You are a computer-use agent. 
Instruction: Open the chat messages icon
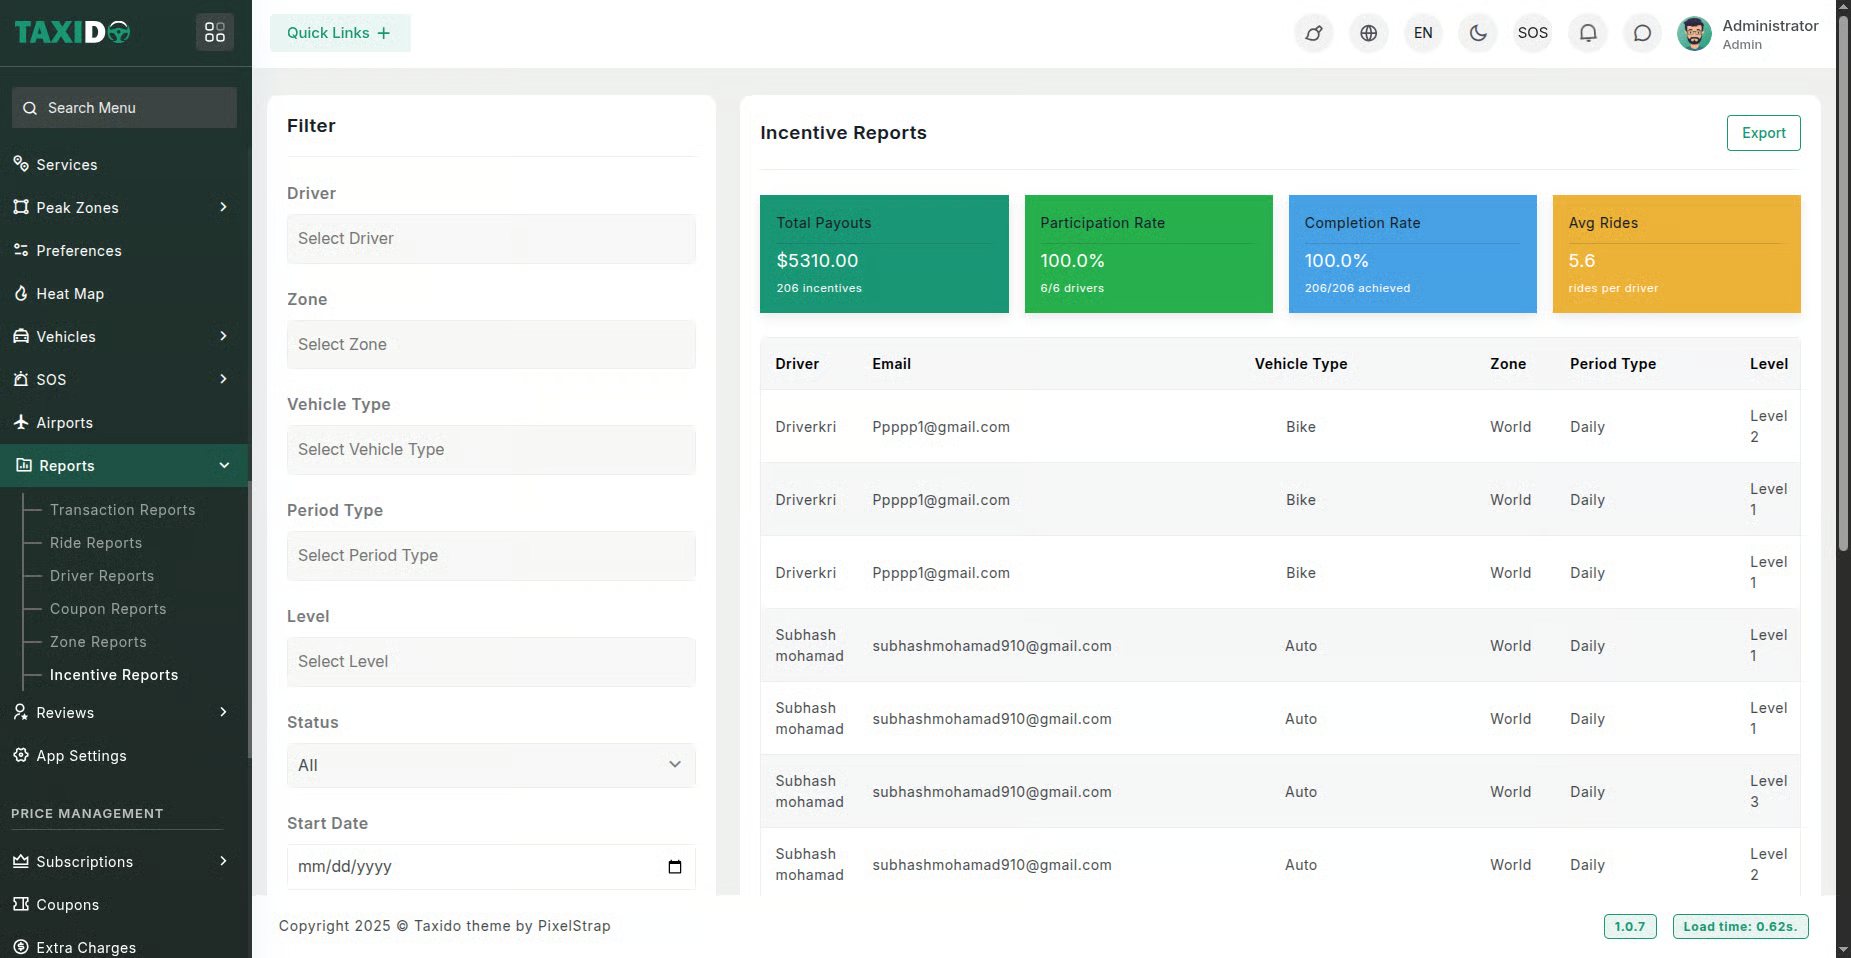[x=1642, y=33]
